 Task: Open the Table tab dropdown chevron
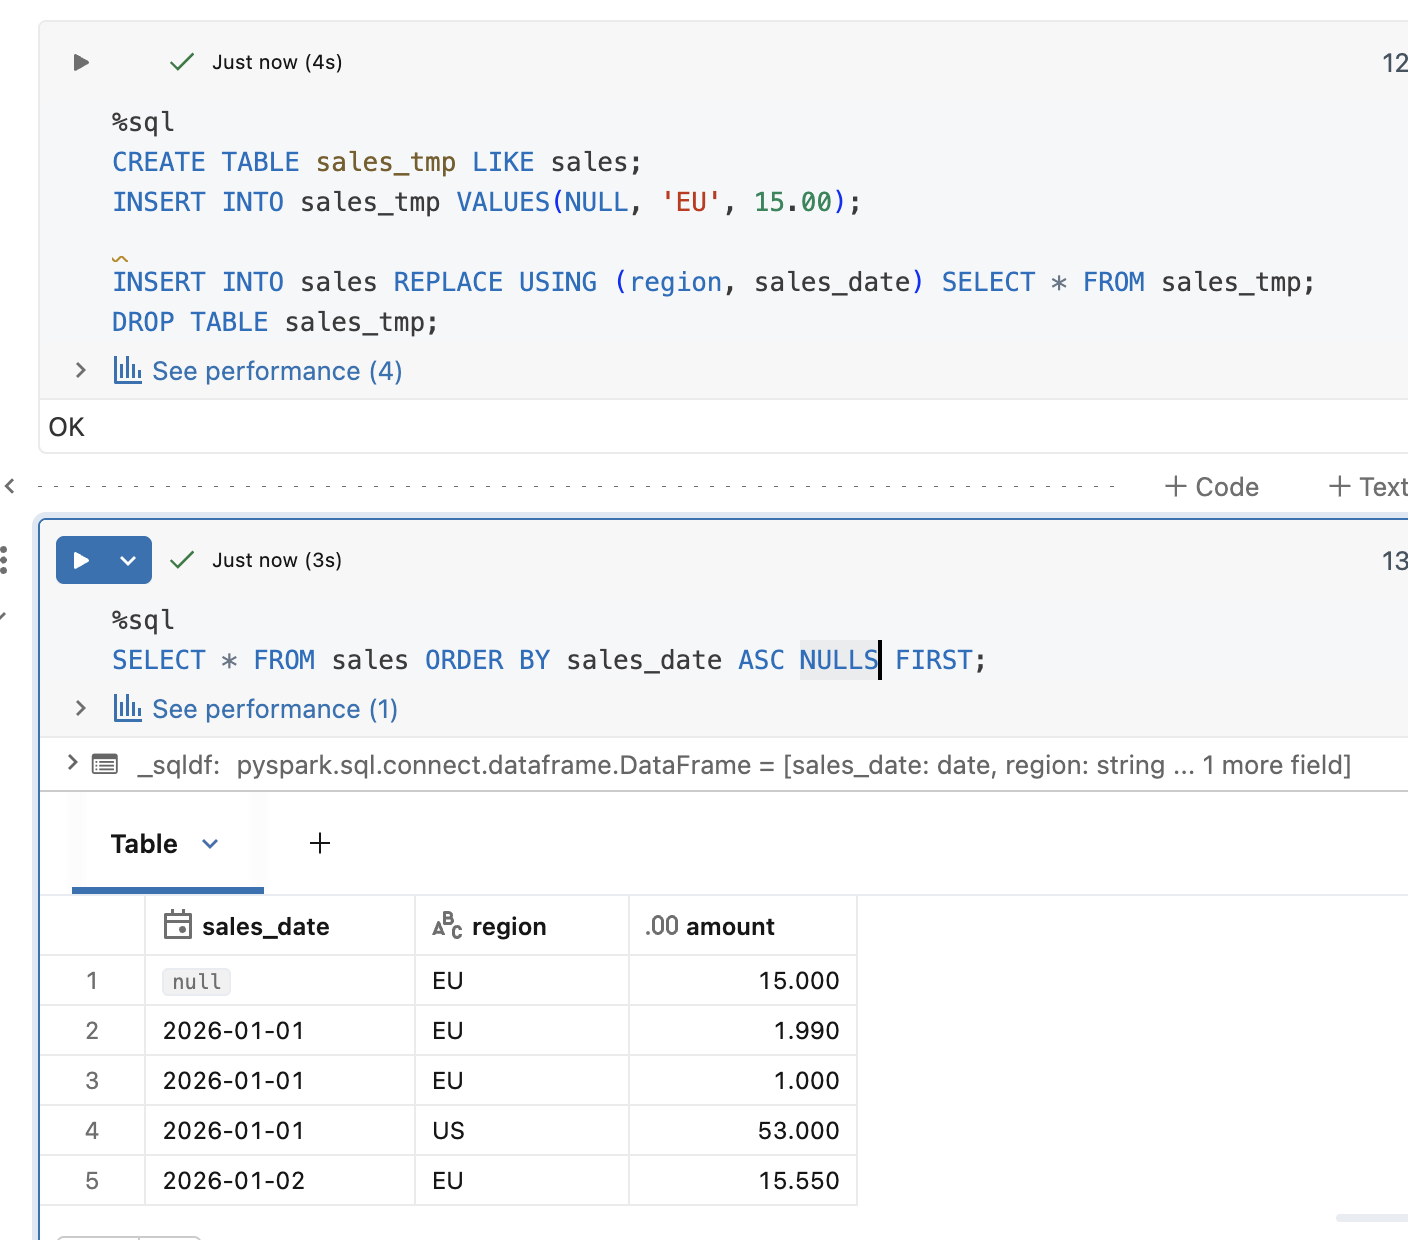(x=210, y=844)
